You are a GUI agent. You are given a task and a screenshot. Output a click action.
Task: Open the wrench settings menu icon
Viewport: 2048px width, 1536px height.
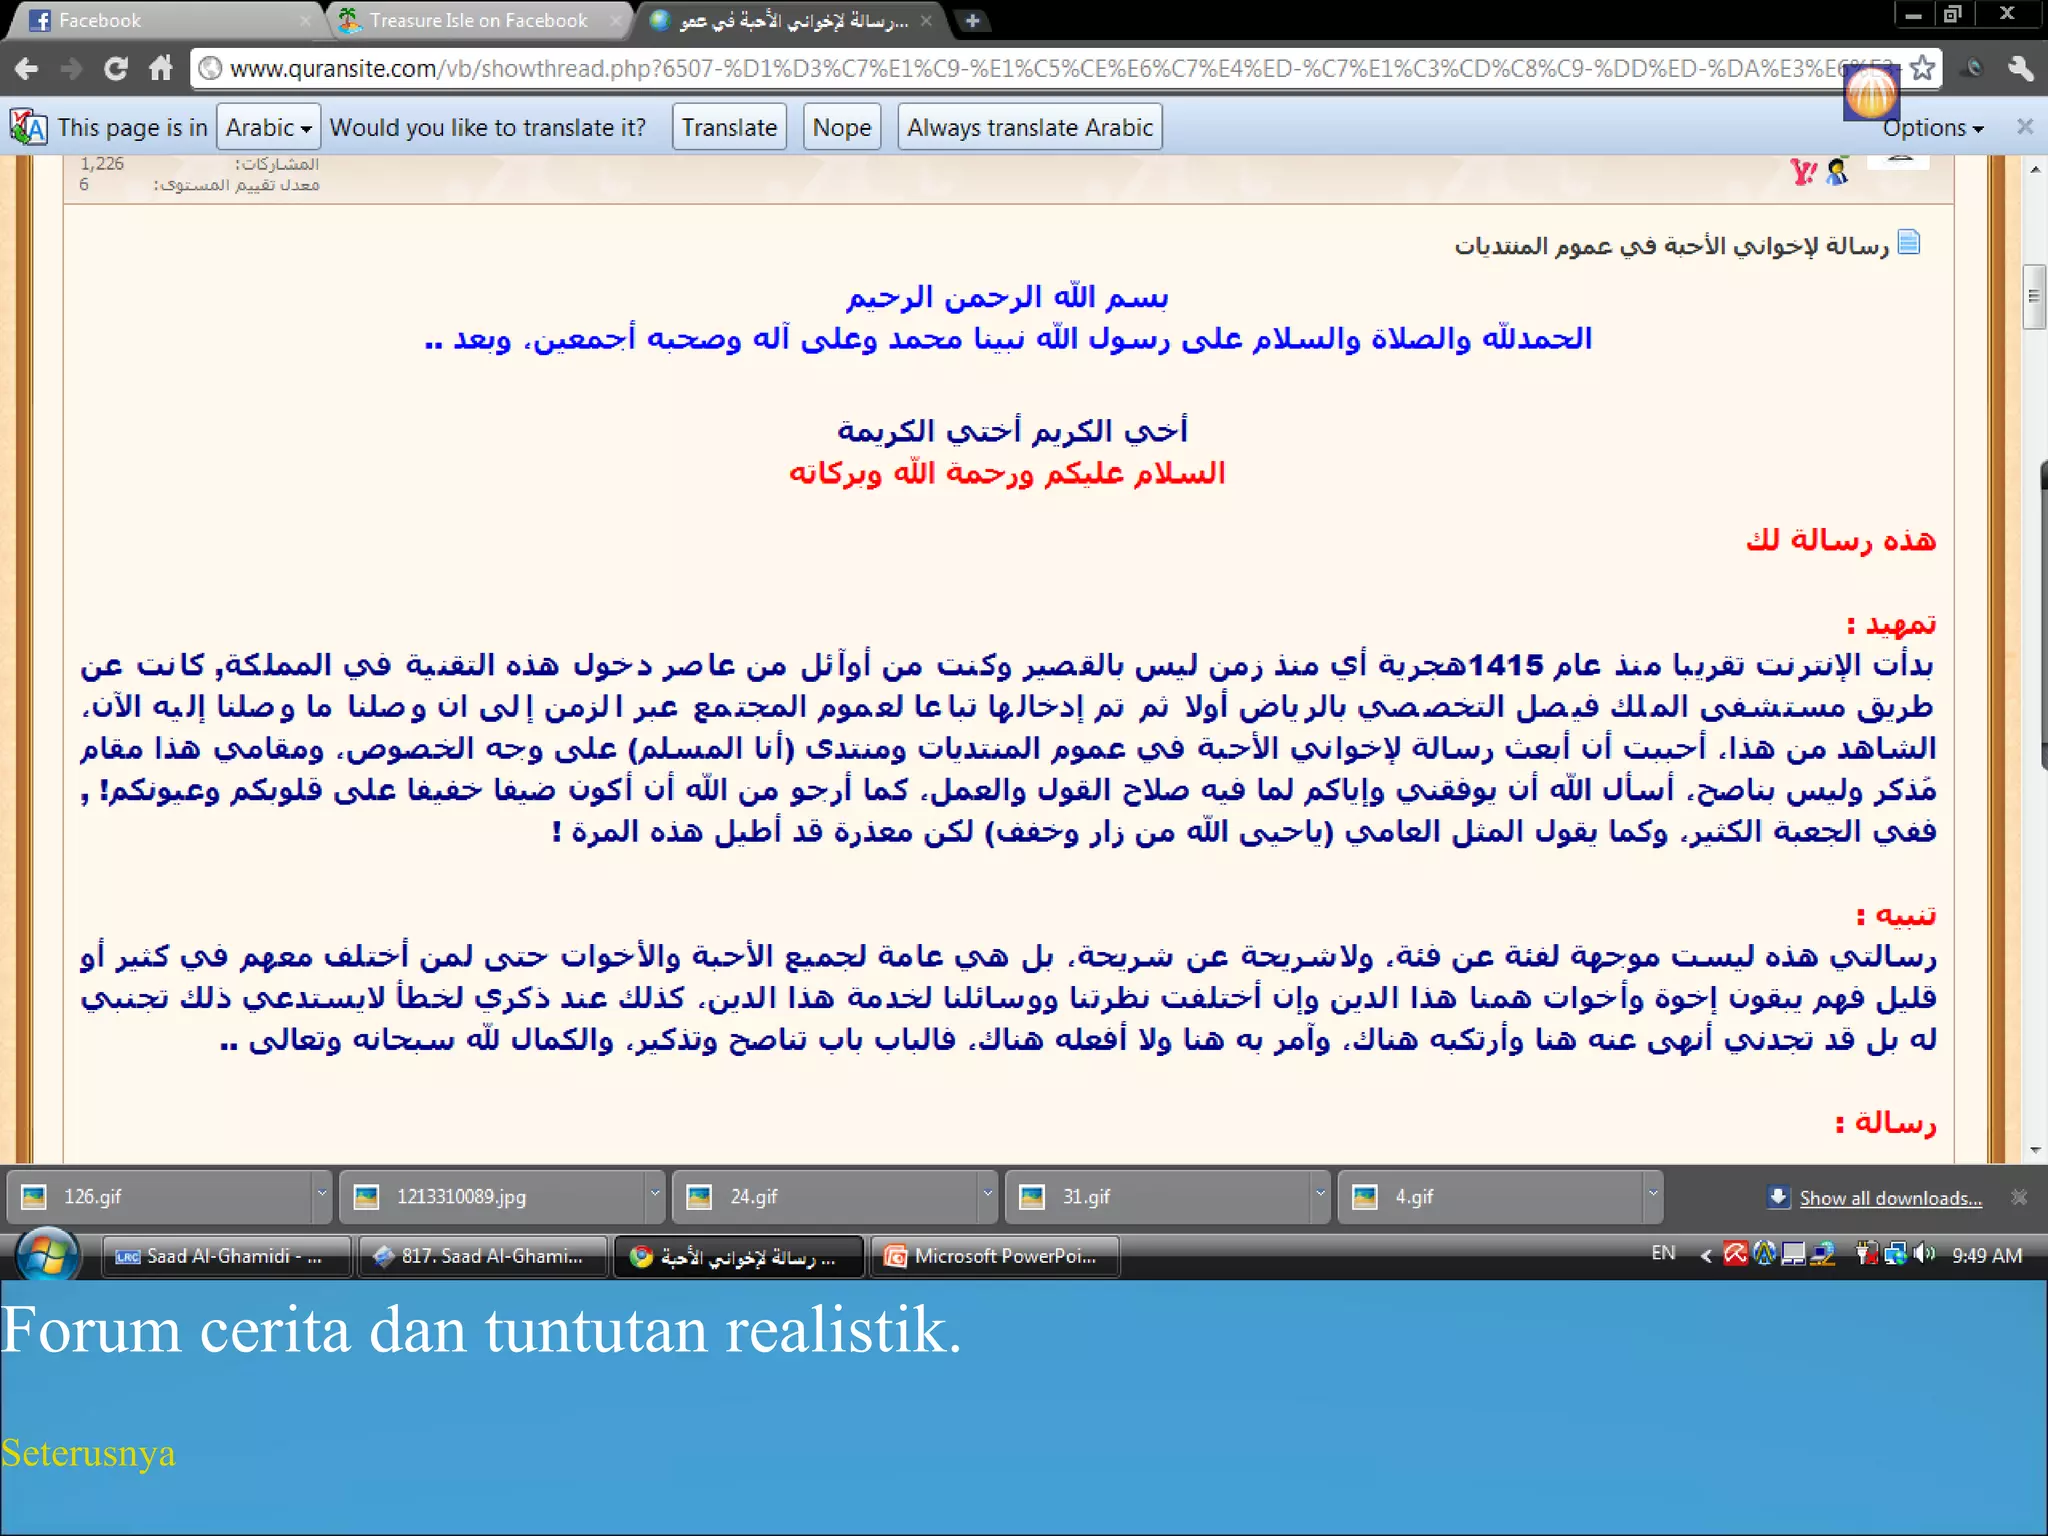(x=2019, y=68)
